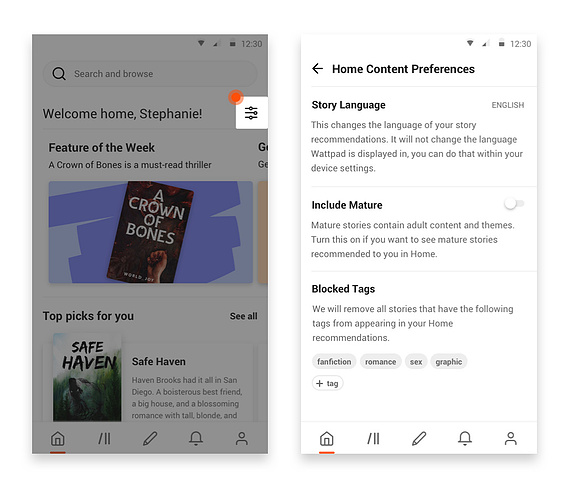This screenshot has height=488, width=569.
Task: Tap See all for Top picks
Action: (243, 316)
